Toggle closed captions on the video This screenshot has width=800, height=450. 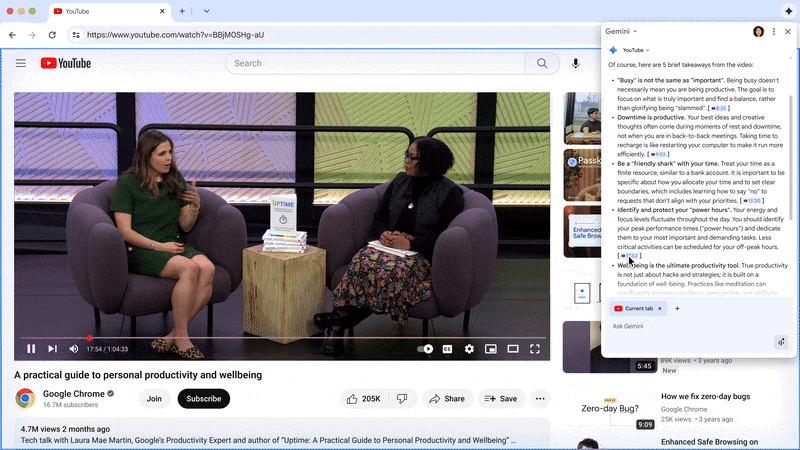(x=447, y=349)
